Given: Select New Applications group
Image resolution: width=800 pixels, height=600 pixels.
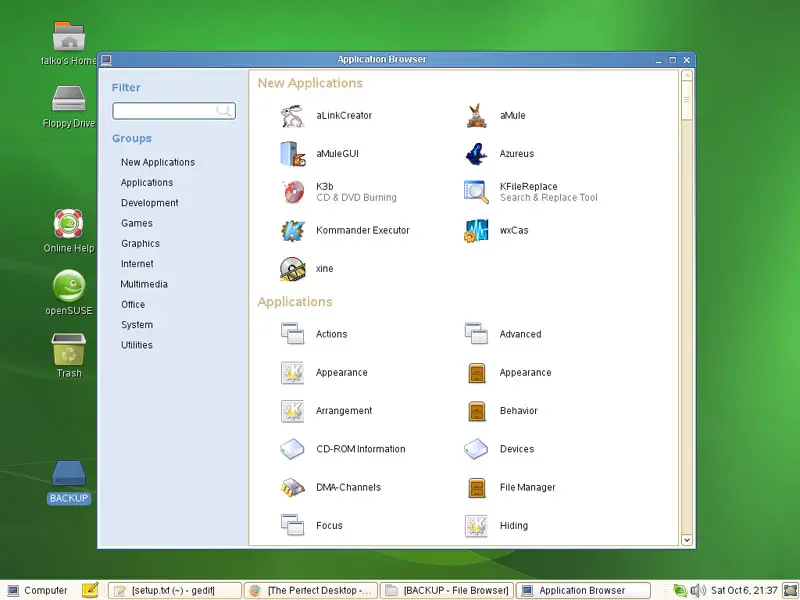Looking at the screenshot, I should click(158, 162).
